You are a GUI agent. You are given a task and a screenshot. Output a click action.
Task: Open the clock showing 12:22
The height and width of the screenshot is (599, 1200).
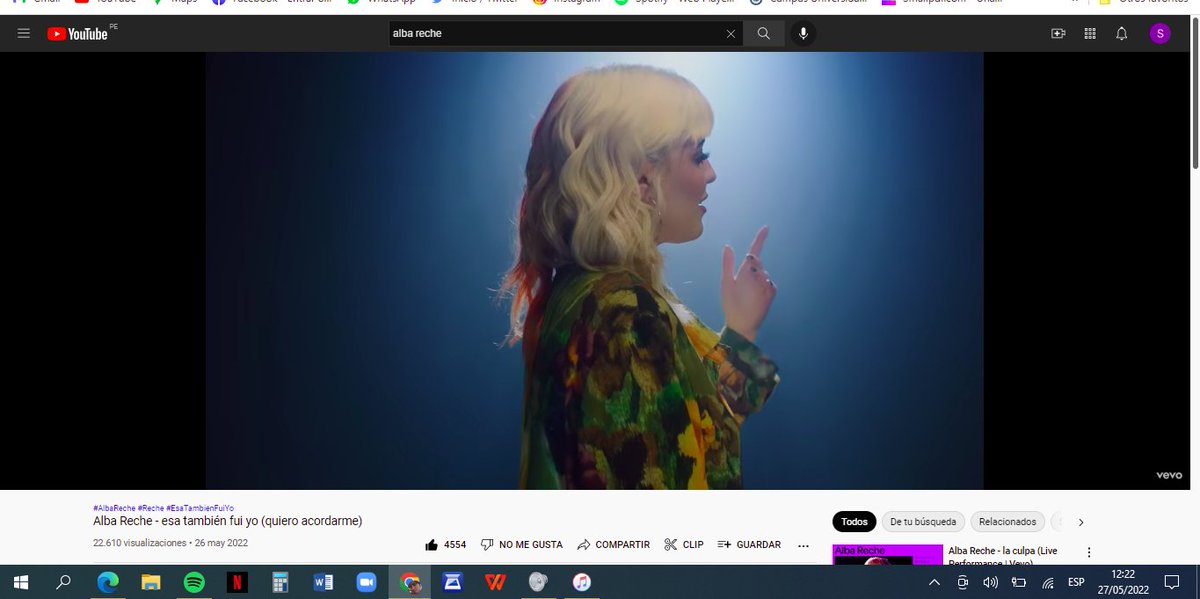(1123, 582)
